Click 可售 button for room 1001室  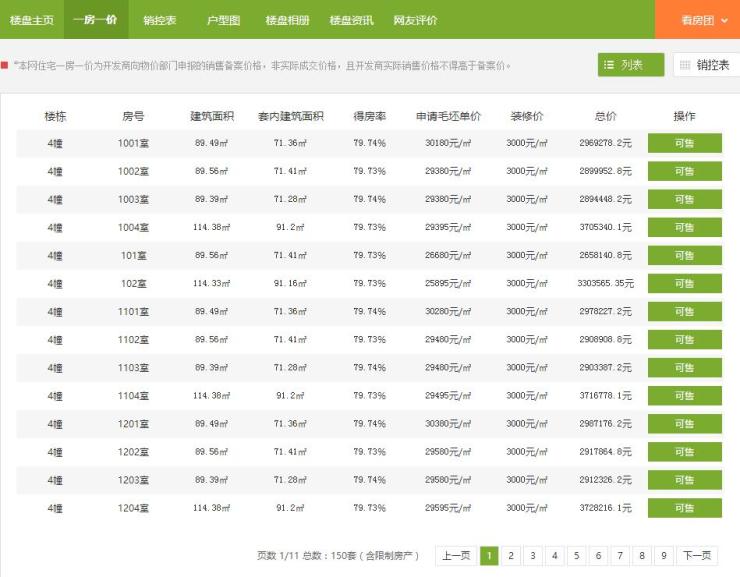[x=684, y=143]
